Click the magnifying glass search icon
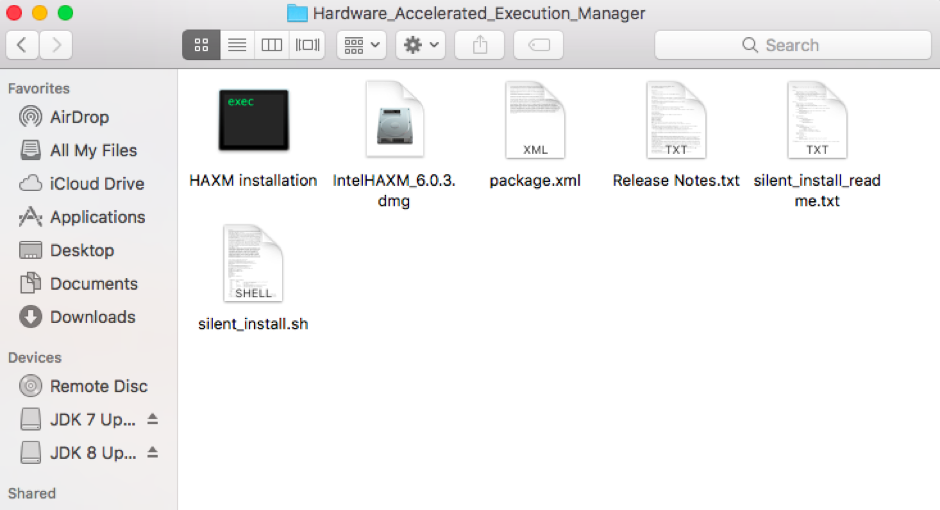Image resolution: width=940 pixels, height=510 pixels. [749, 45]
